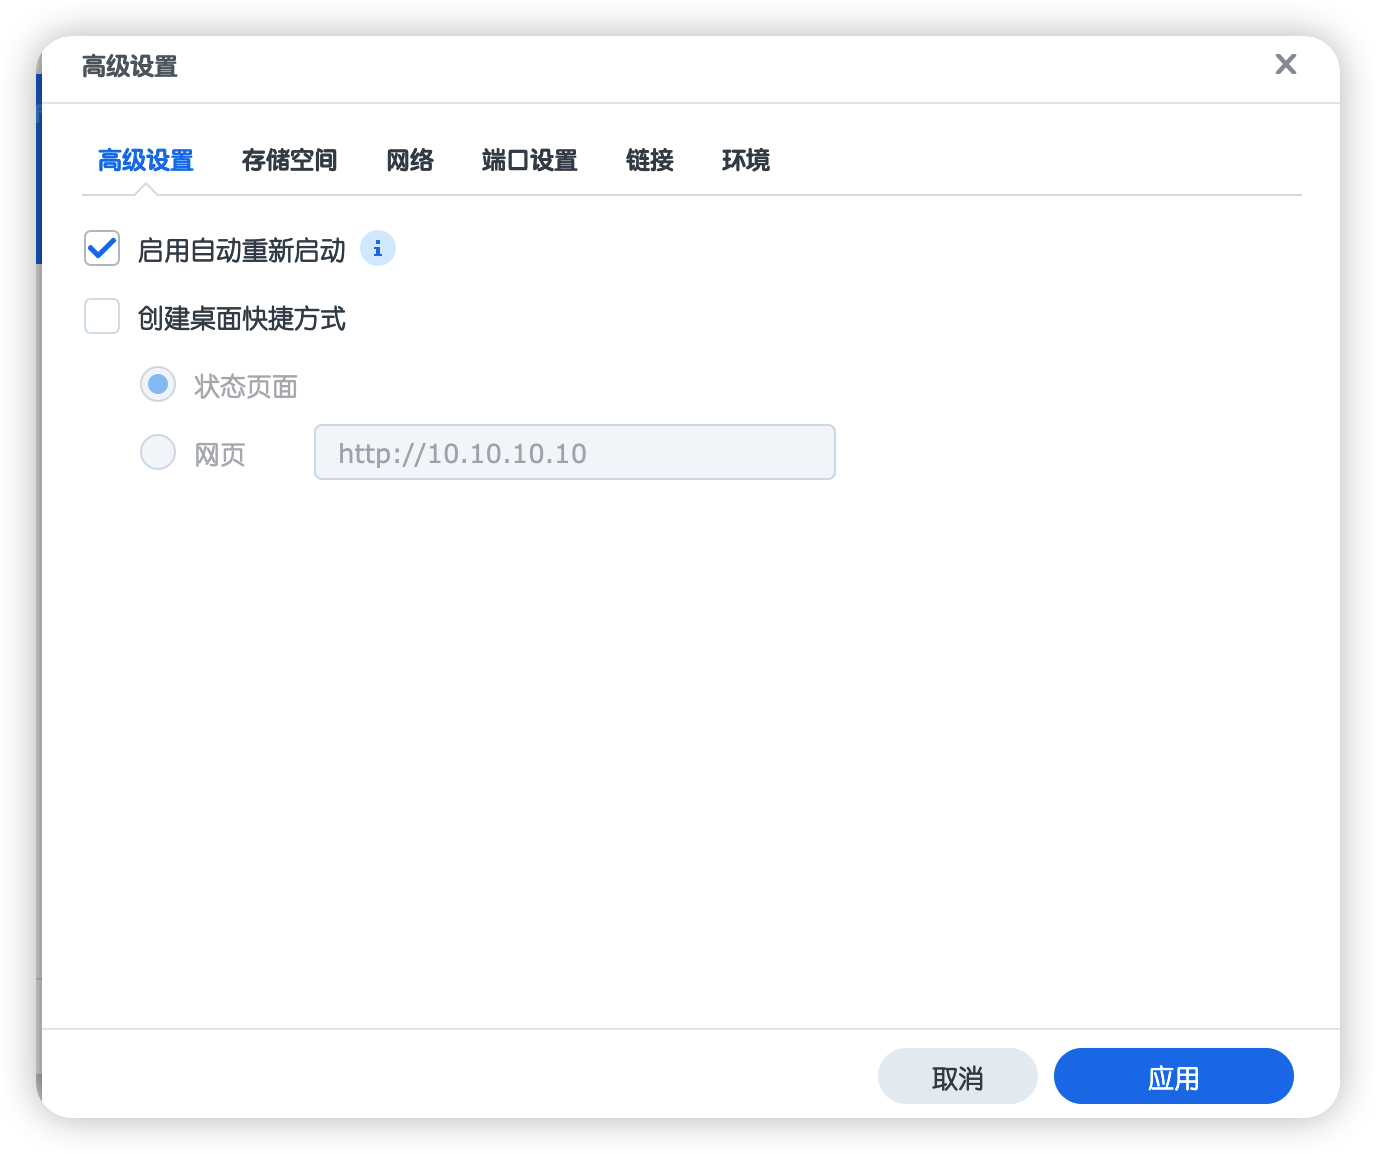
Task: Switch to the 链接 tab
Action: 650,160
